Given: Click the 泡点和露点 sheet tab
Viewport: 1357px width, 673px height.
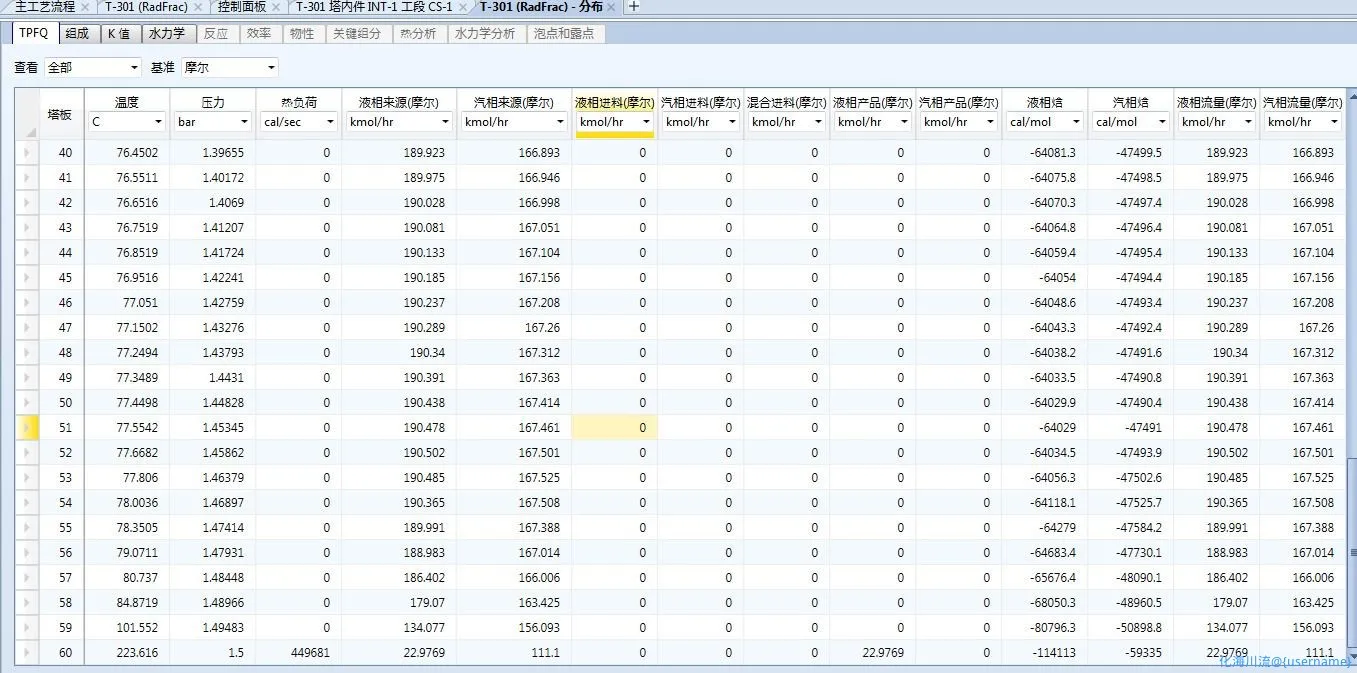Looking at the screenshot, I should coord(564,33).
